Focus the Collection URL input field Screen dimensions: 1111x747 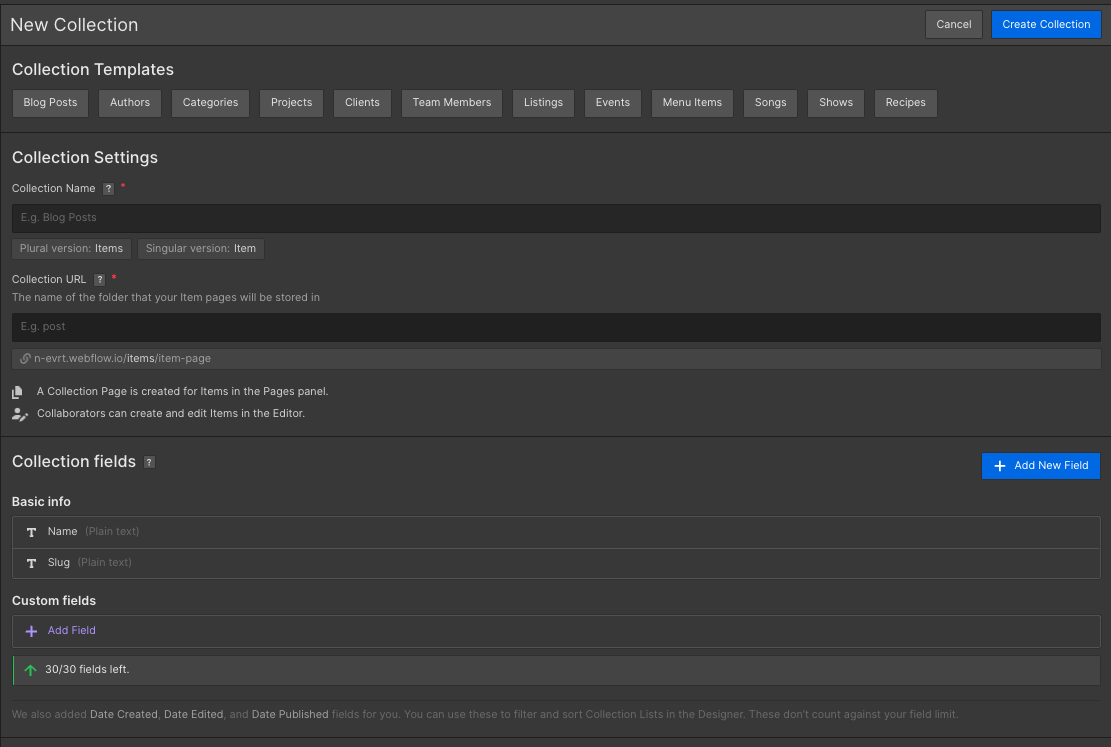[x=555, y=327]
